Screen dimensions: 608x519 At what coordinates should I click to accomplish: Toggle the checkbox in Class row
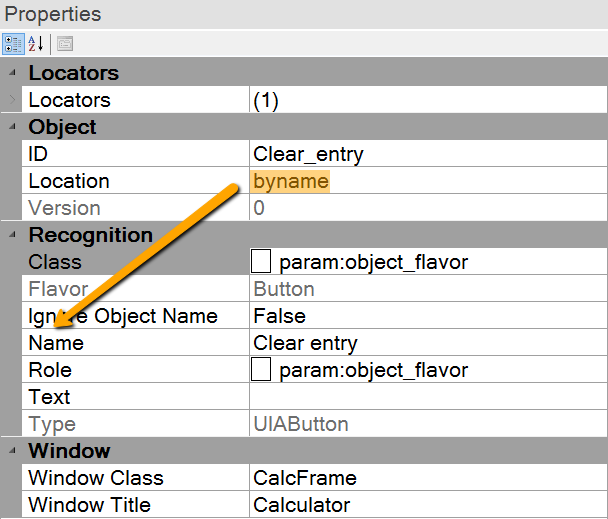coord(261,262)
